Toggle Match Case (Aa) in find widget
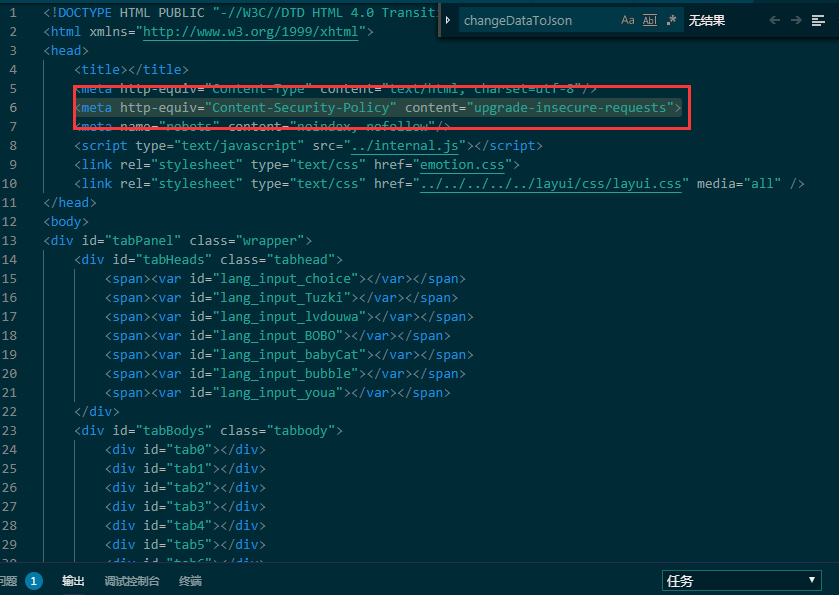 tap(628, 20)
